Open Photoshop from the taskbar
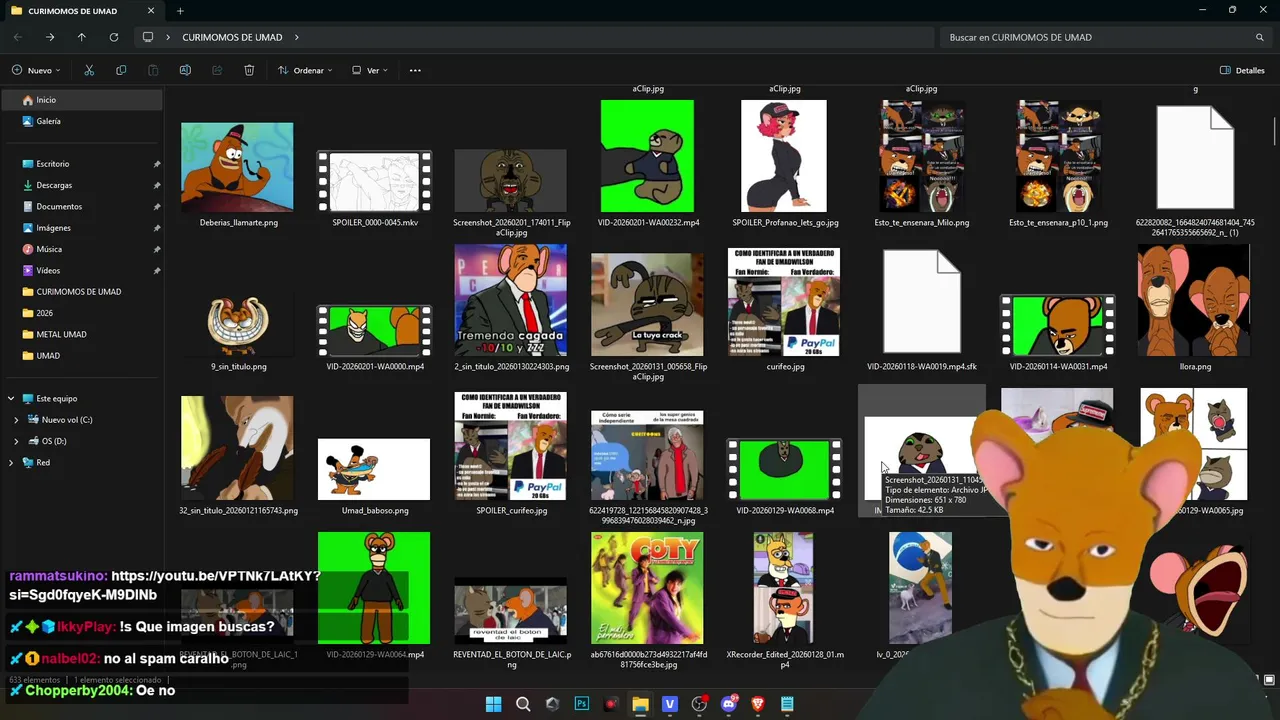Image resolution: width=1280 pixels, height=720 pixels. [x=581, y=704]
